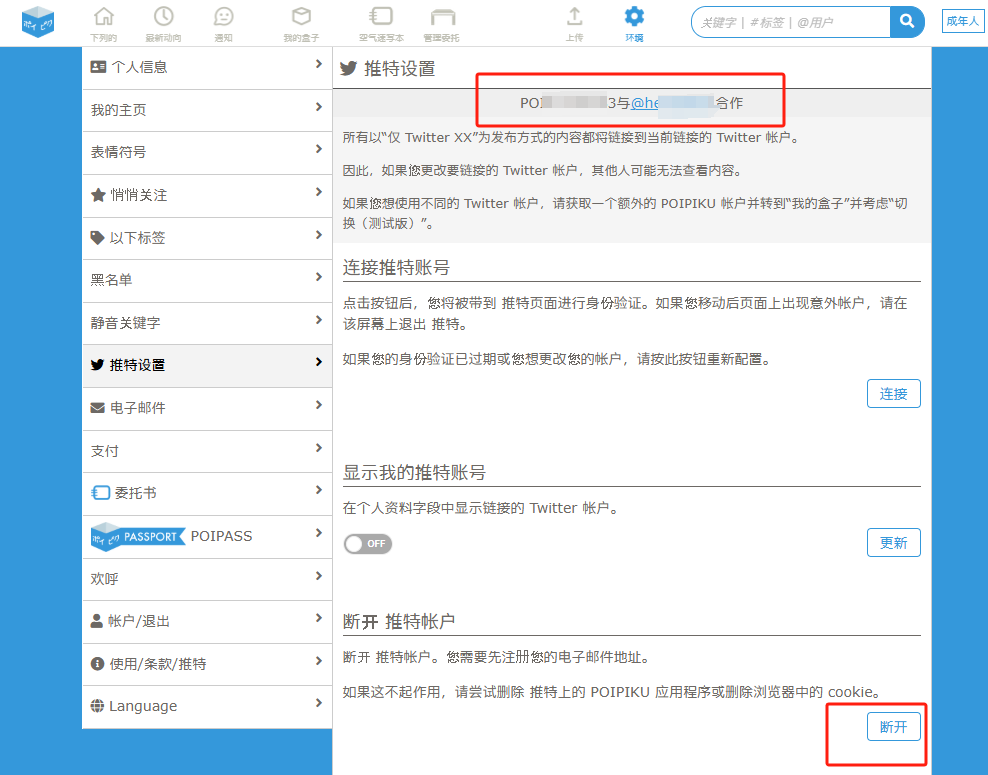
Task: Click the 断开 disconnect button
Action: (893, 727)
